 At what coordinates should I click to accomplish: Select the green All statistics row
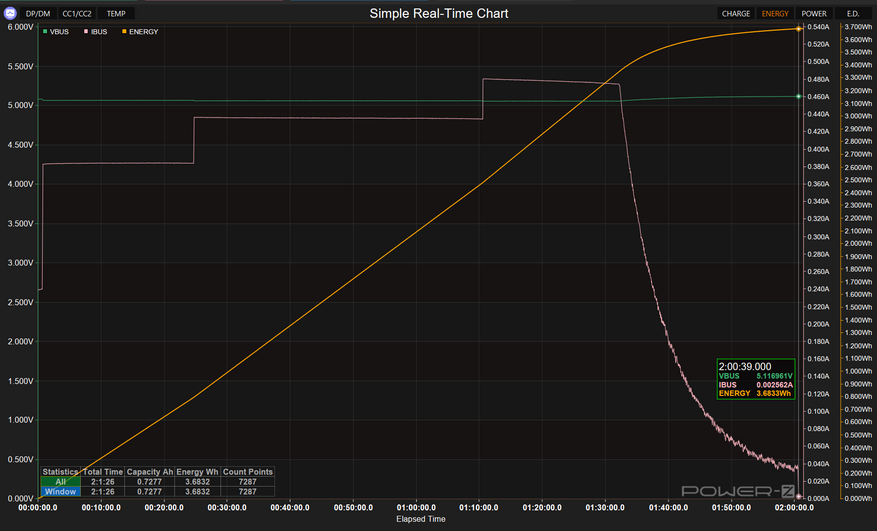click(x=60, y=482)
